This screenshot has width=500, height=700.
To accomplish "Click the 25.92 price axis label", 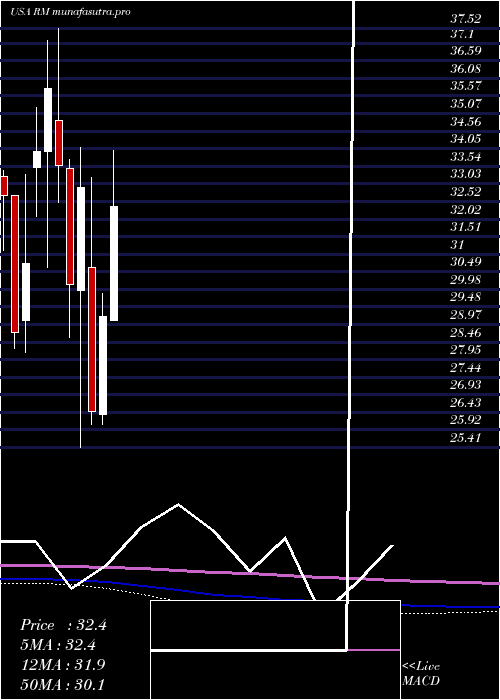I will [466, 420].
